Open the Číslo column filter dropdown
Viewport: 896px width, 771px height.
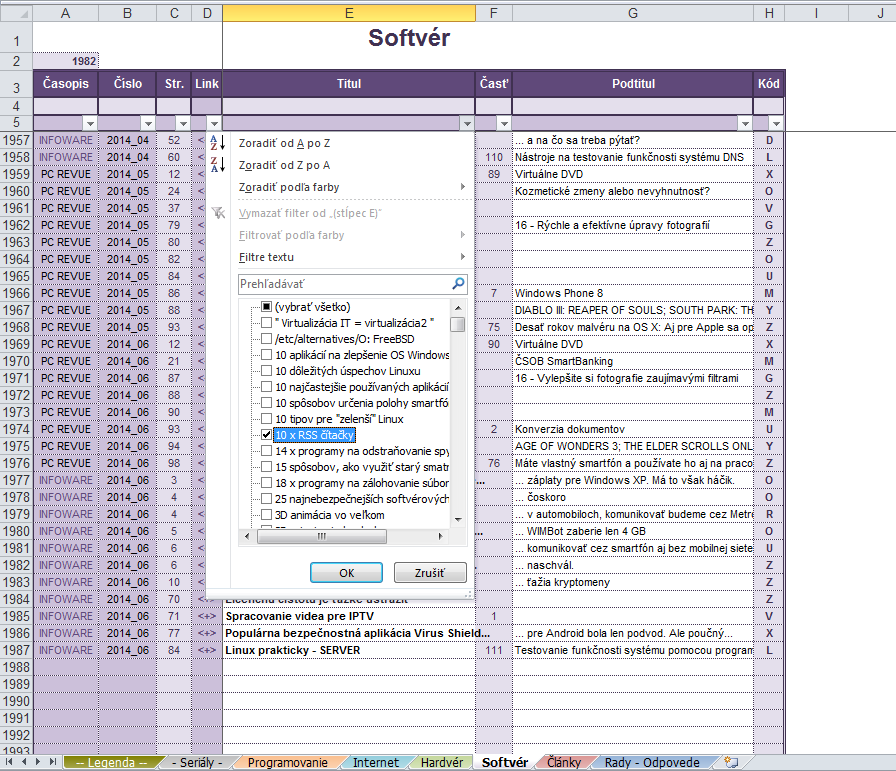coord(148,123)
